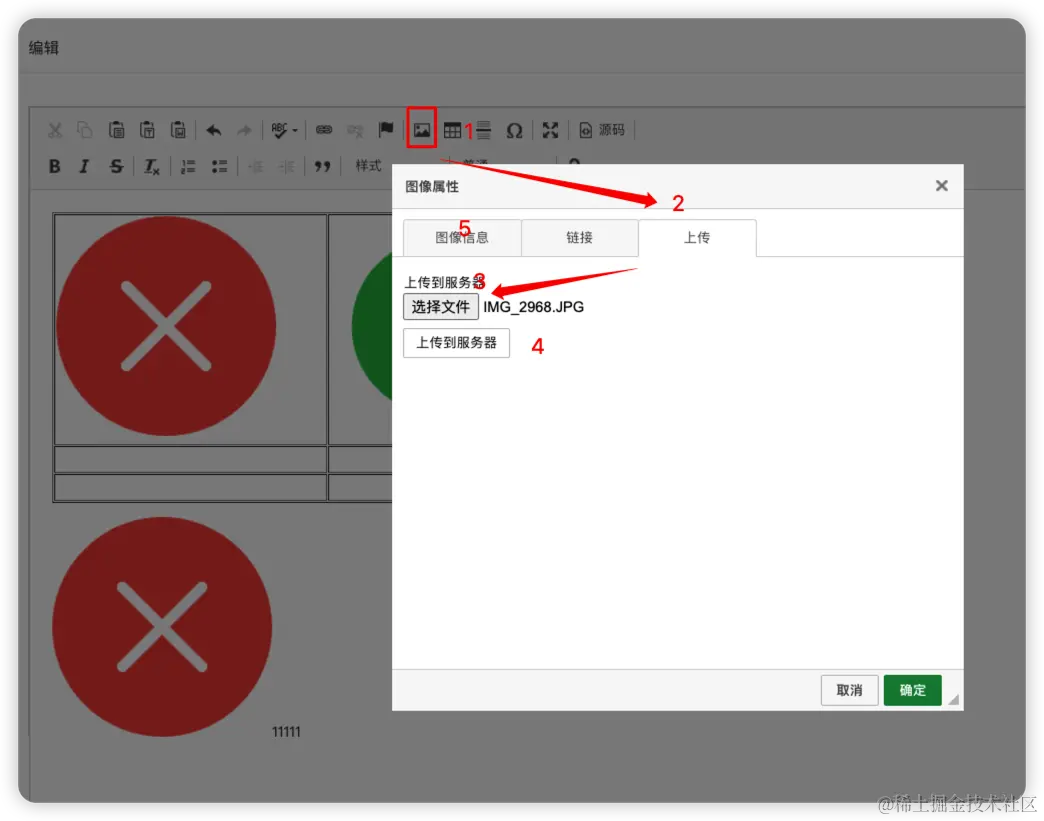1044x821 pixels.
Task: Click the Remove format Tx icon
Action: pos(152,166)
